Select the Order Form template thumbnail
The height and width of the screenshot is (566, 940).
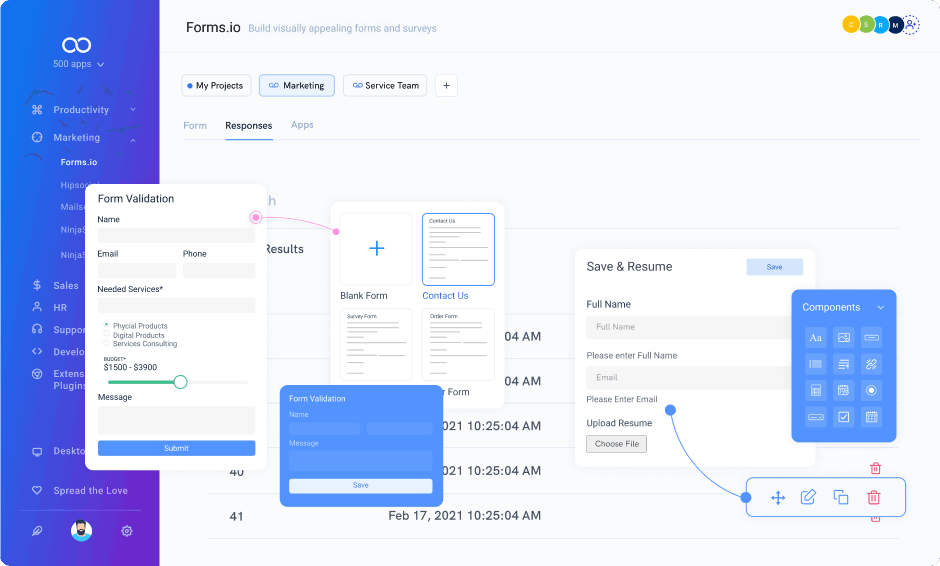(x=459, y=345)
